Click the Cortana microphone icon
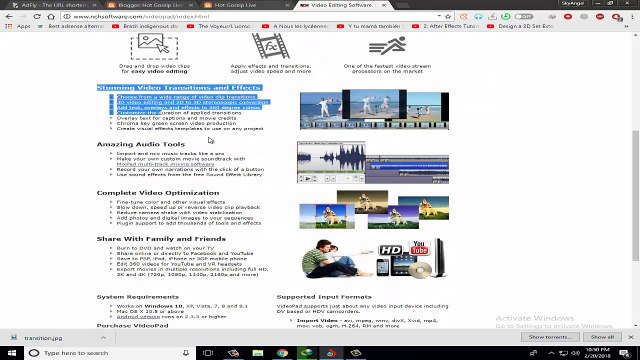Image resolution: width=640 pixels, height=360 pixels. 186,353
